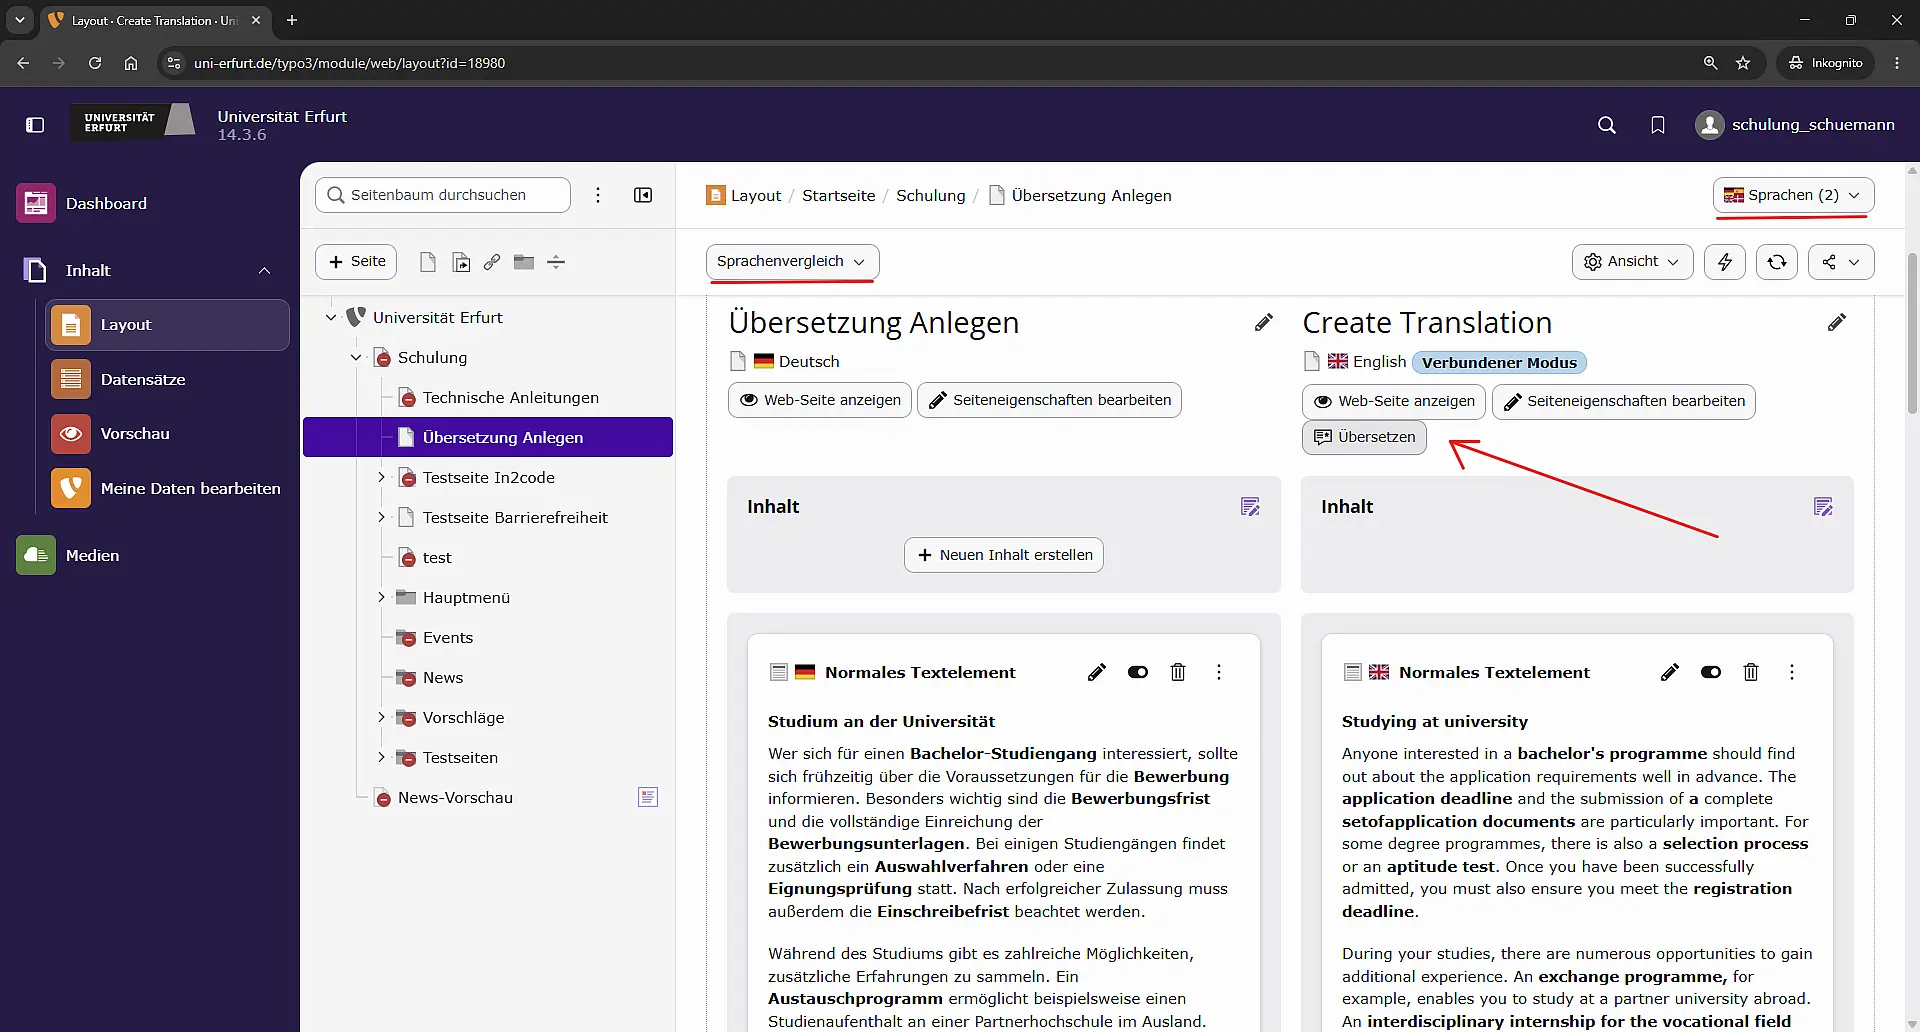This screenshot has width=1920, height=1032.
Task: Click the Startseite breadcrumb link
Action: point(838,196)
